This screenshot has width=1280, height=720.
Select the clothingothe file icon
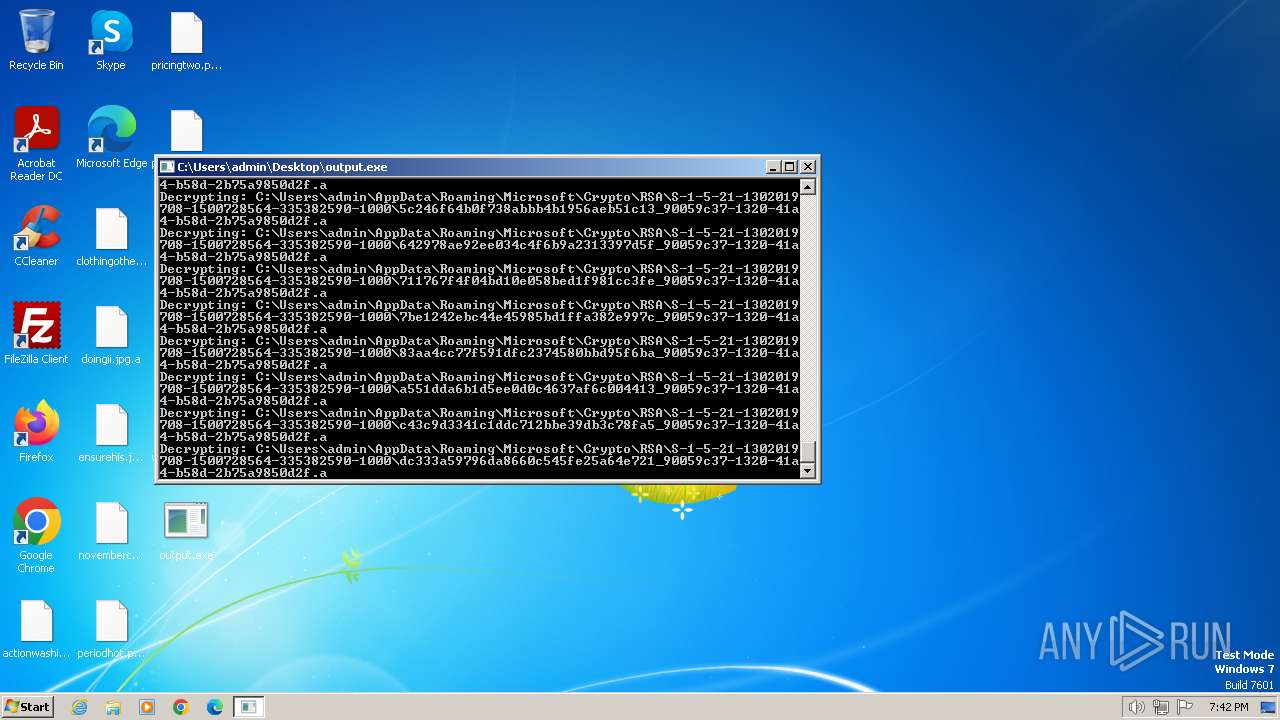coord(112,236)
